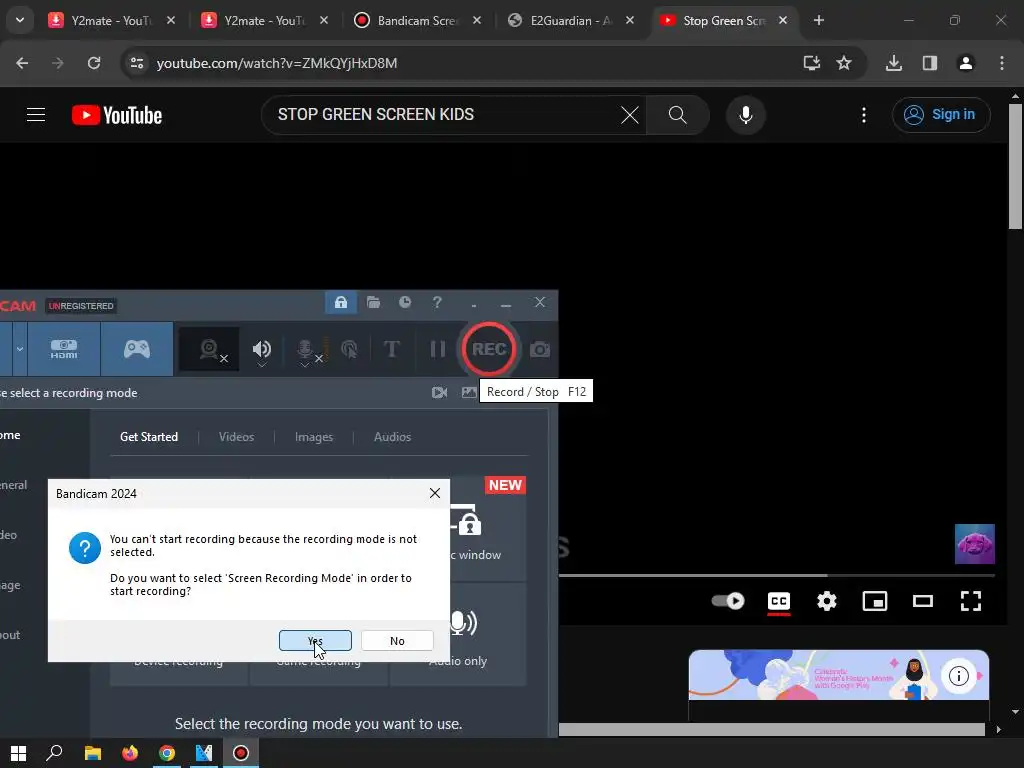The width and height of the screenshot is (1024, 768).
Task: Click the image mode icon beside the tooltip
Action: [469, 392]
